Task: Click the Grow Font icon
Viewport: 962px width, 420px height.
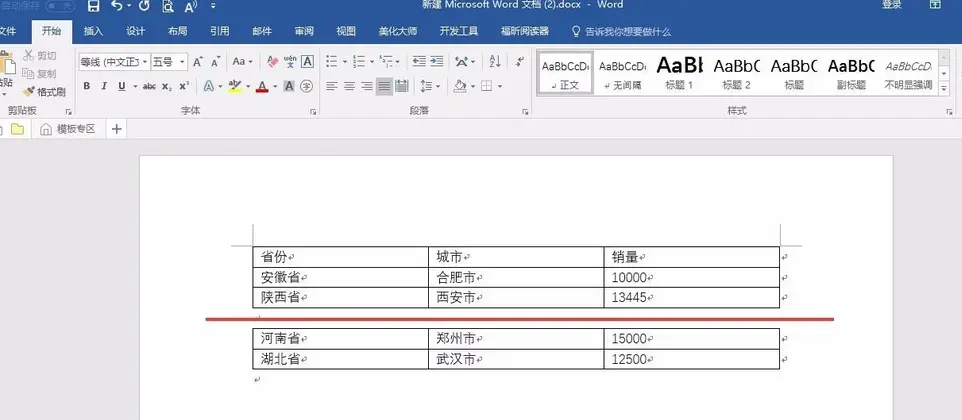Action: [x=198, y=62]
